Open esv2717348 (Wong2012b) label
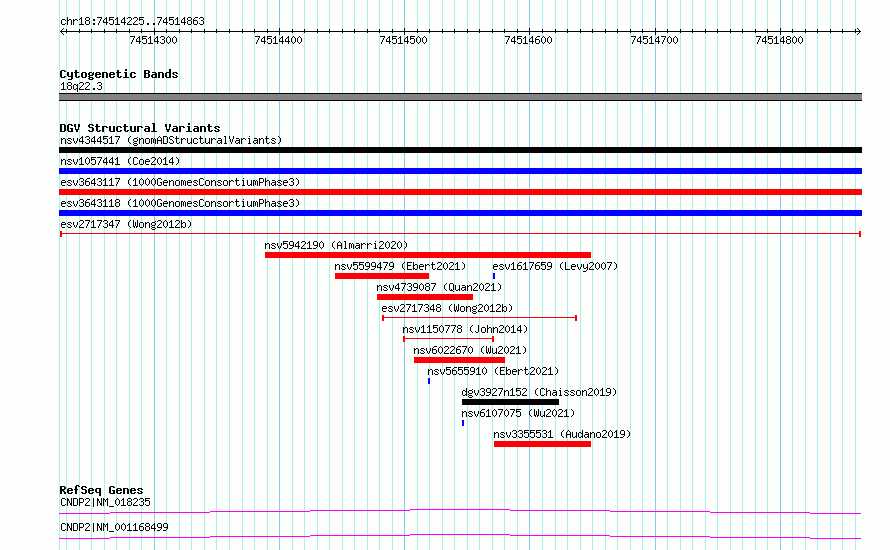 (x=447, y=308)
